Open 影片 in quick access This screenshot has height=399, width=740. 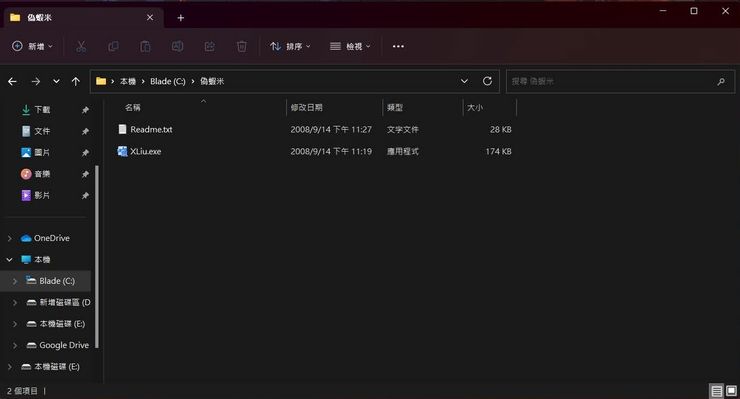point(42,195)
